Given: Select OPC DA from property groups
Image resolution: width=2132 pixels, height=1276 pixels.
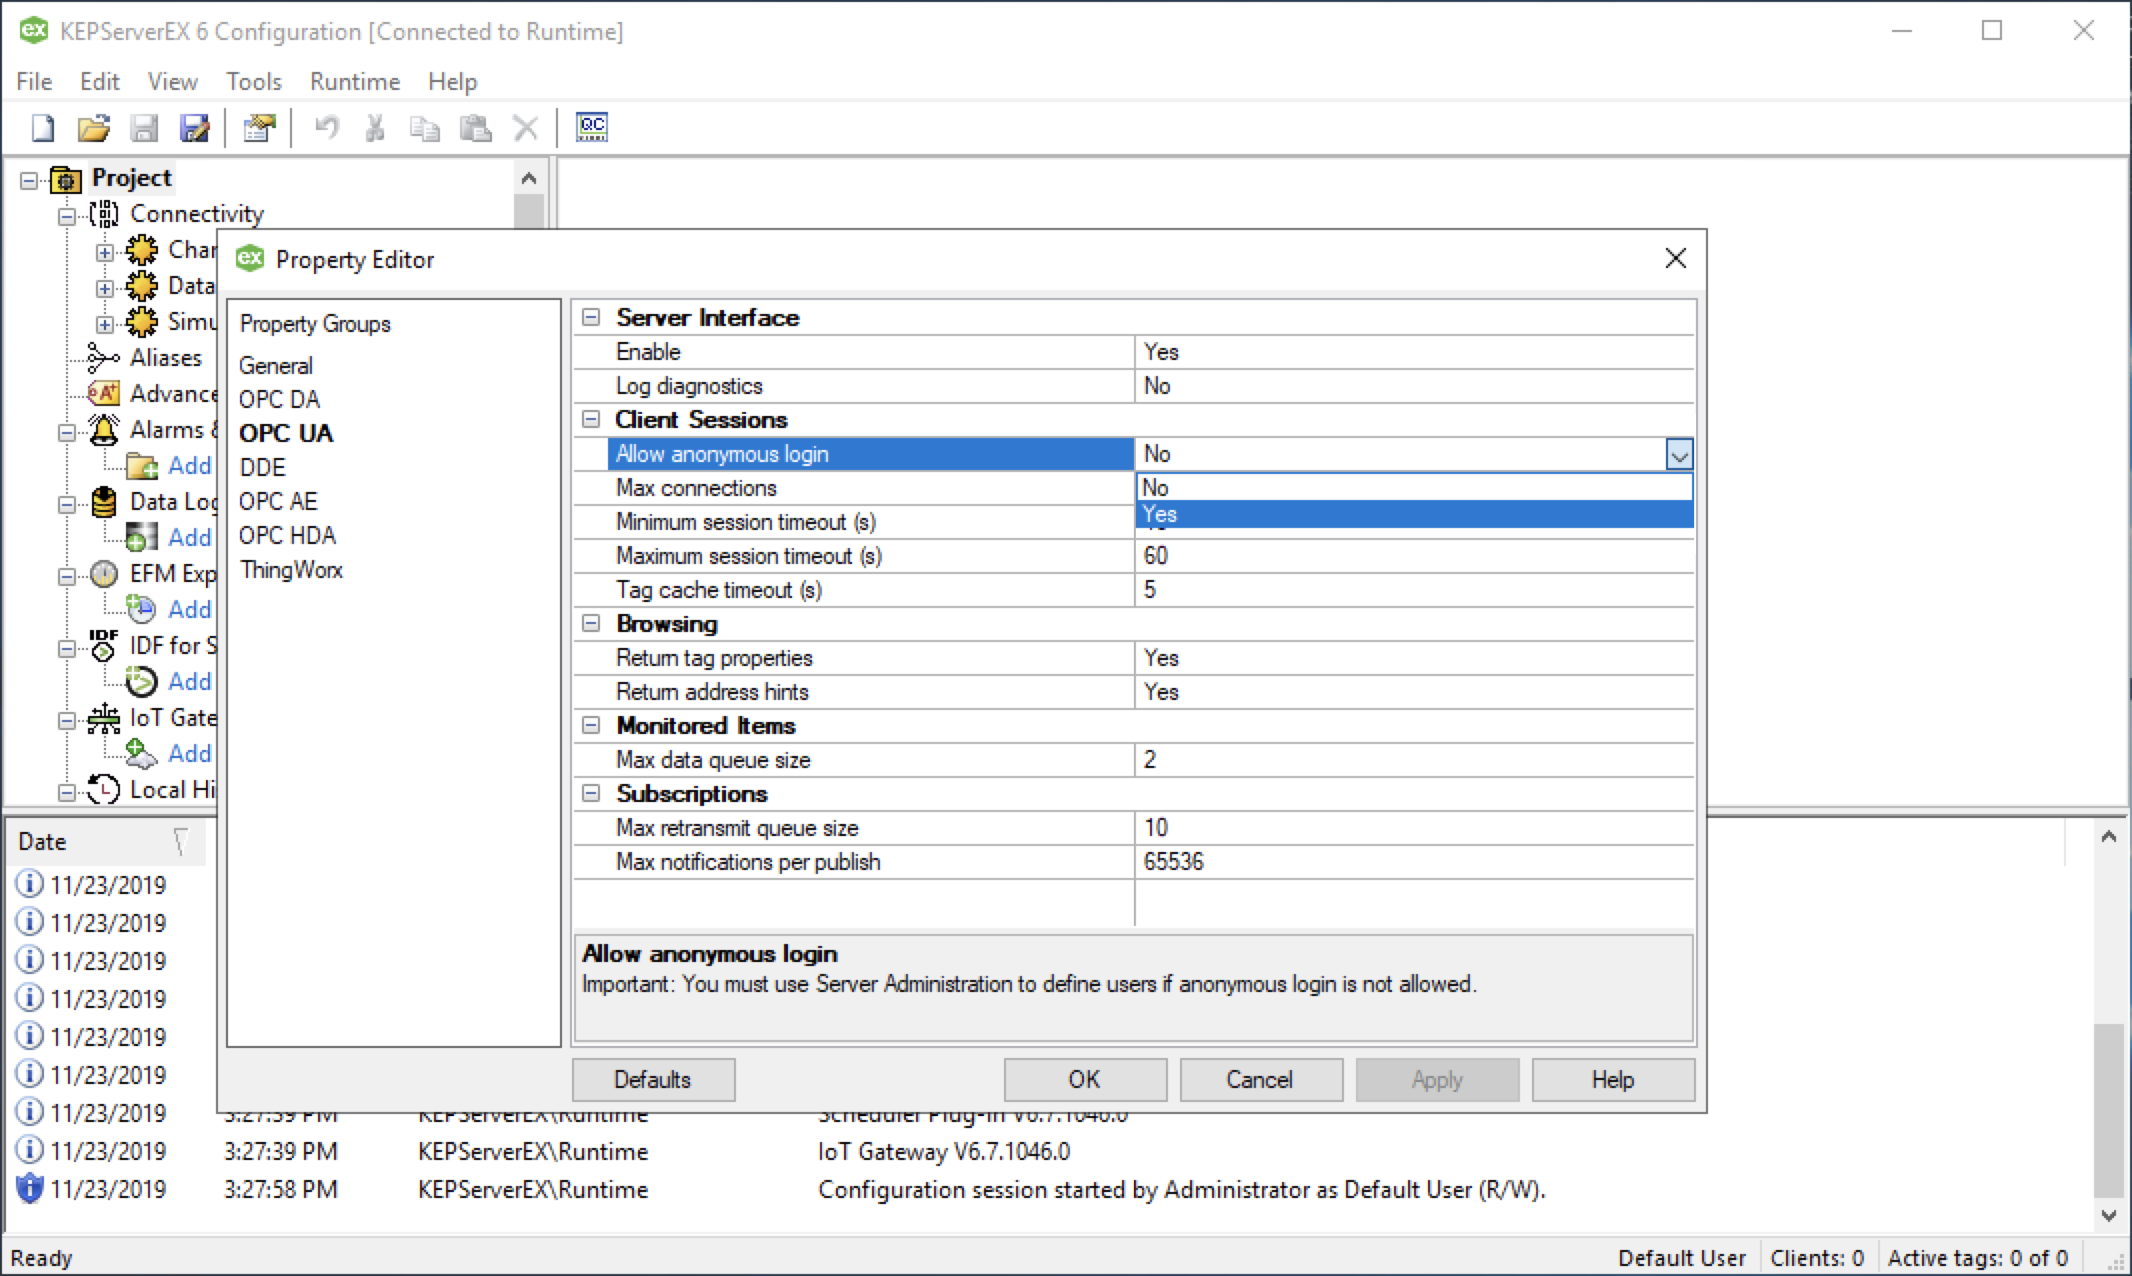Looking at the screenshot, I should (281, 398).
